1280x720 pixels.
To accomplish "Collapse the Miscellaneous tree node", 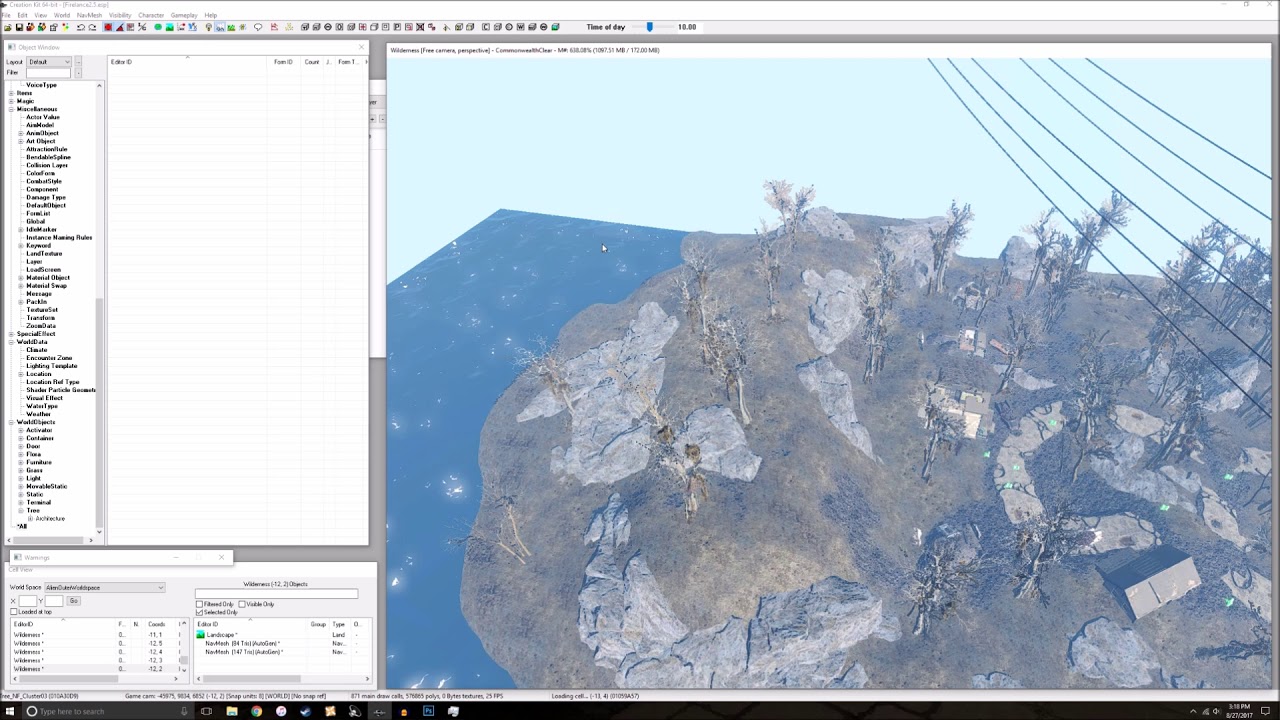I will 11,109.
